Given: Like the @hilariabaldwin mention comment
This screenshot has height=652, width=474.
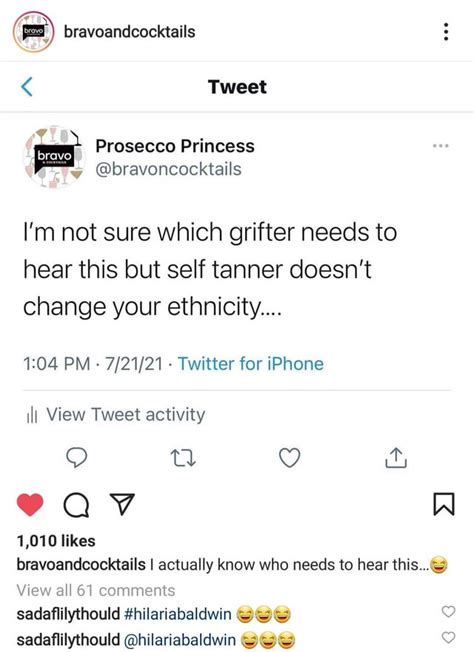Looking at the screenshot, I should tap(448, 637).
